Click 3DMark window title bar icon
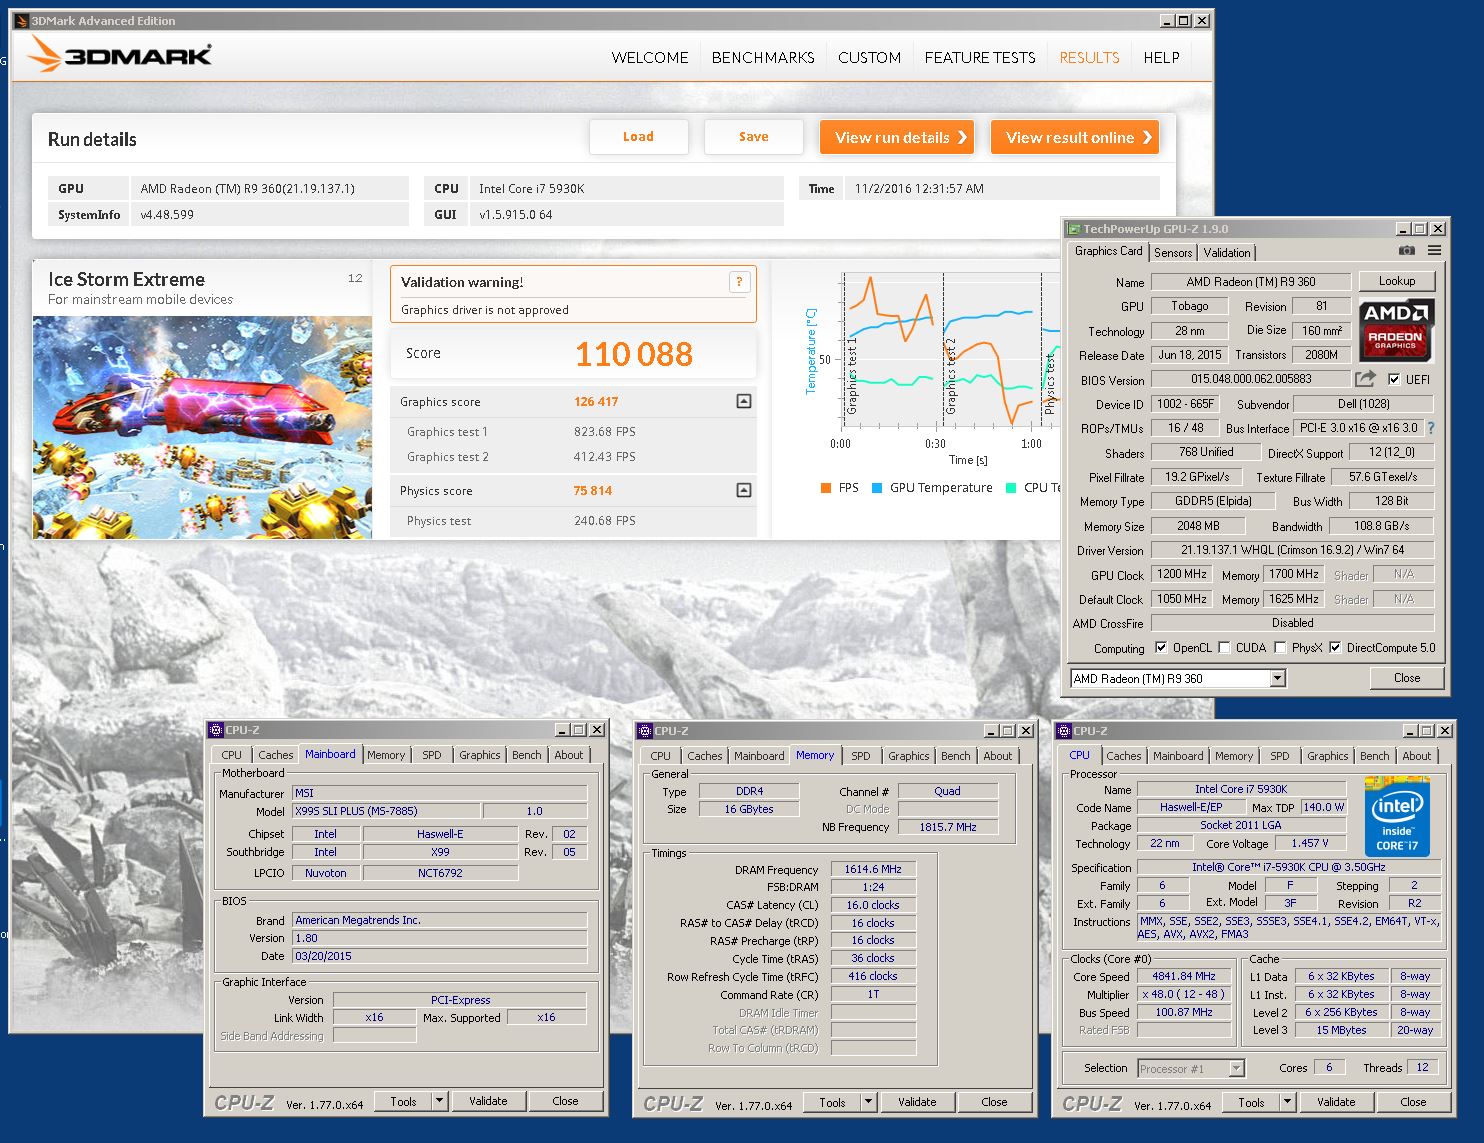The width and height of the screenshot is (1484, 1143). click(21, 20)
